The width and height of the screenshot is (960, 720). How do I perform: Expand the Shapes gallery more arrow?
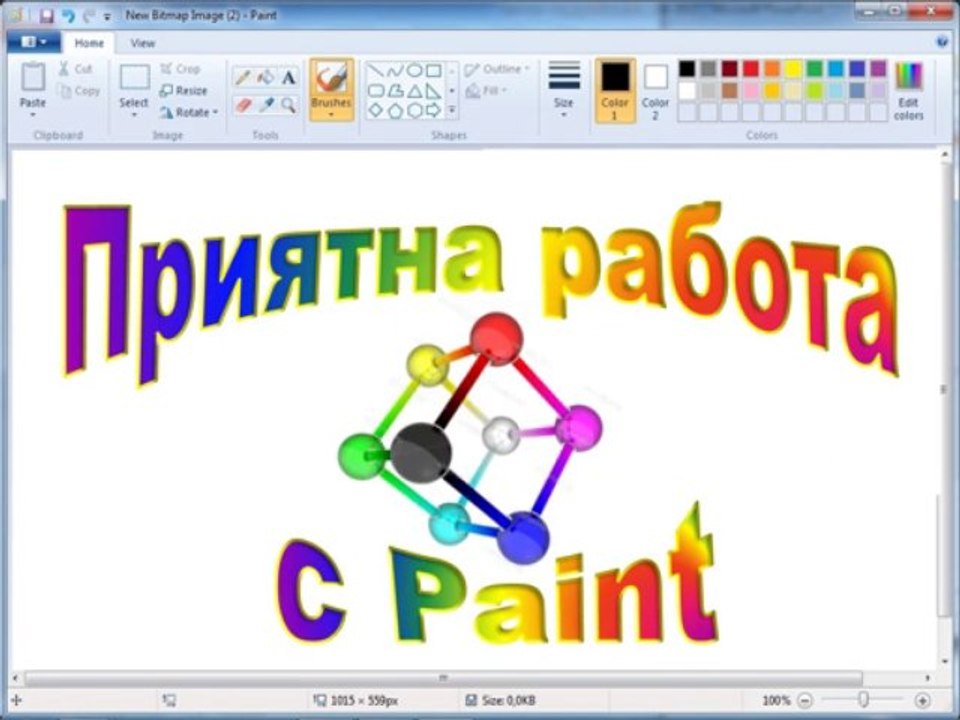(x=452, y=111)
